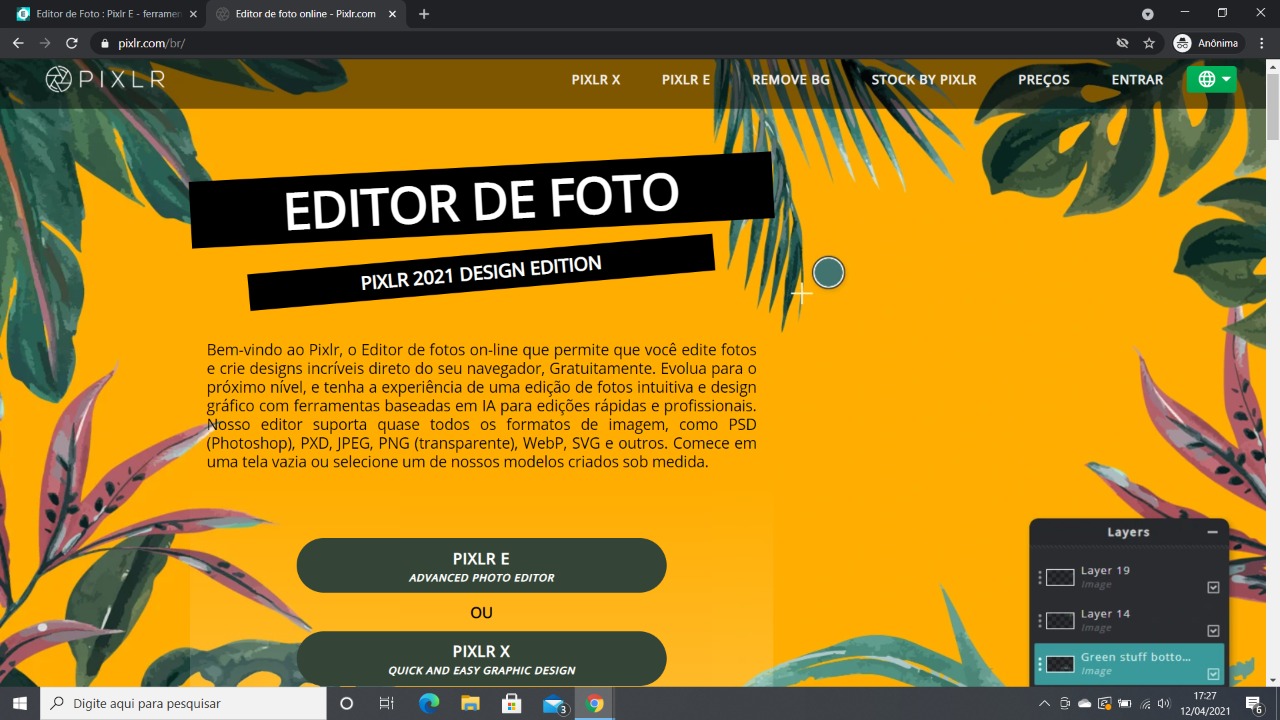Viewport: 1280px width, 720px height.
Task: Open the Mail app from taskbar
Action: click(554, 703)
